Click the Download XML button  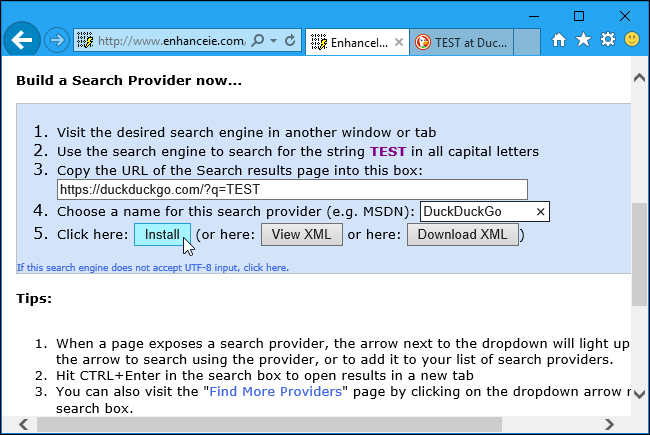tap(461, 235)
